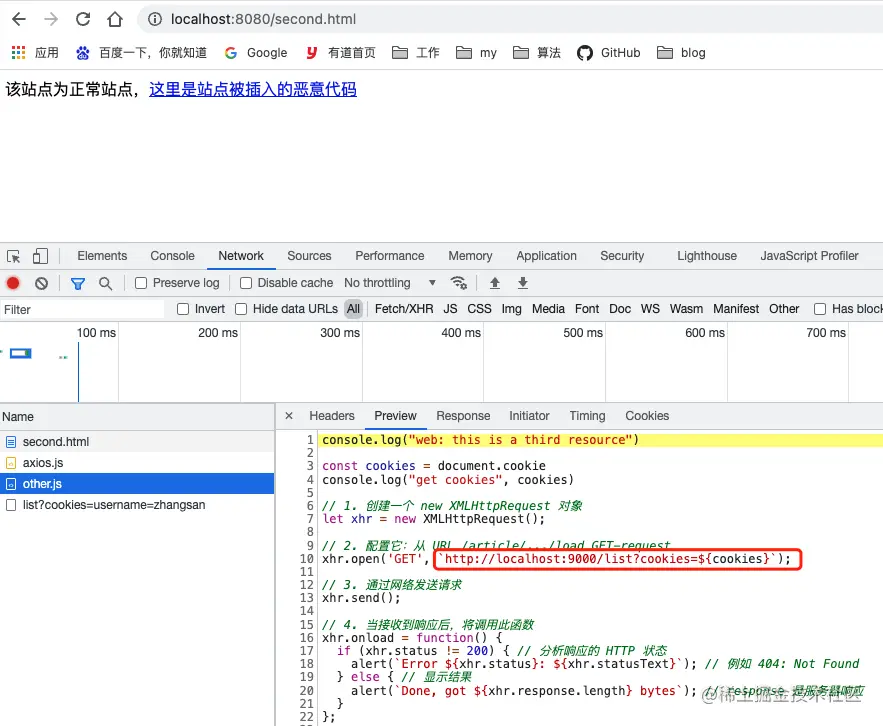Toggle the network filter funnel icon
883x726 pixels.
[x=78, y=283]
